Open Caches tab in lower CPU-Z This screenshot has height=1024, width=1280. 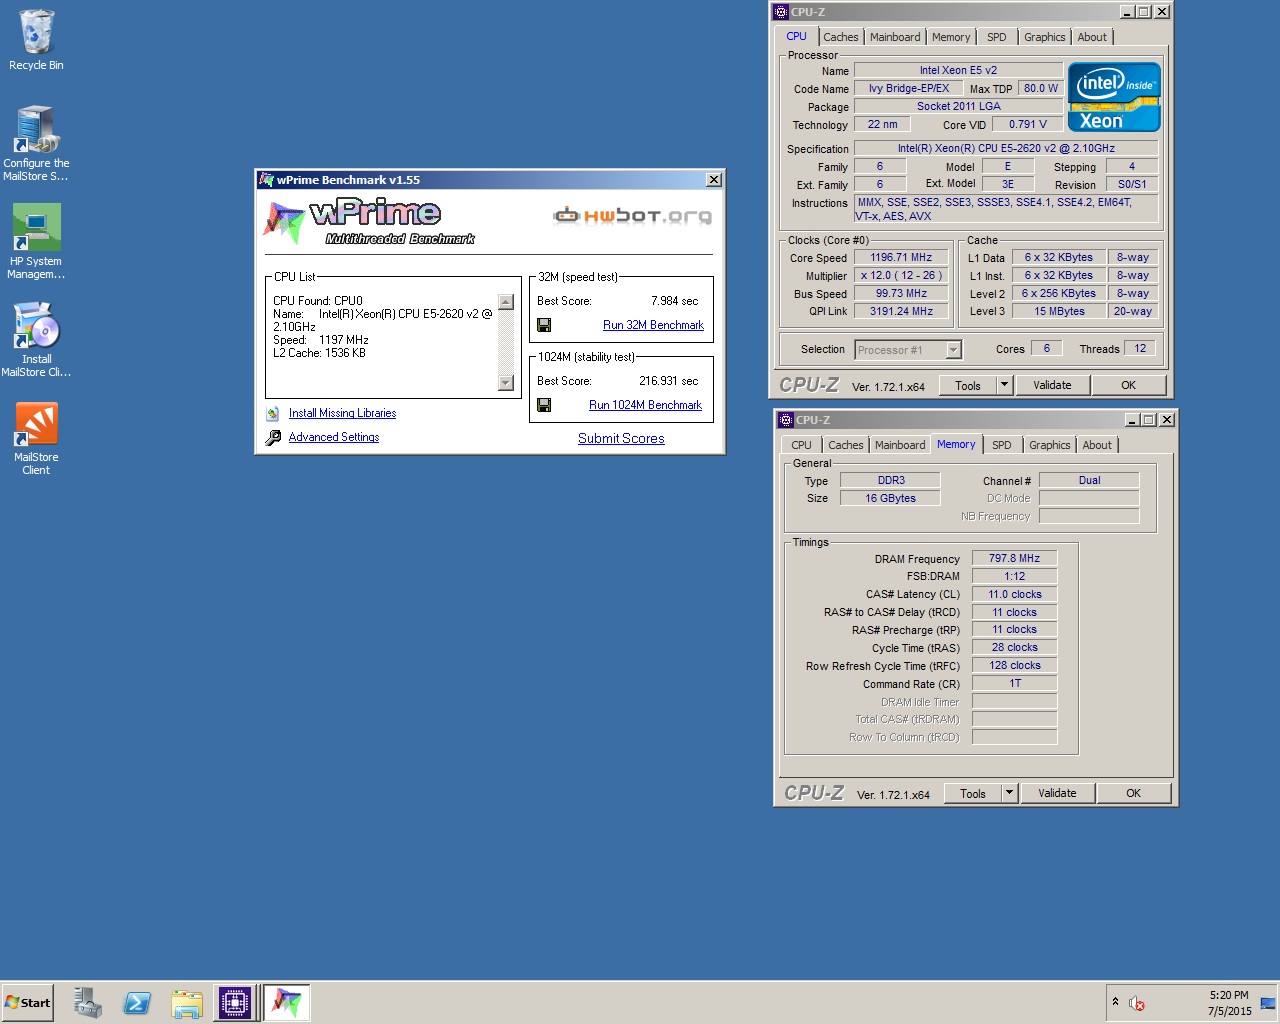[846, 445]
